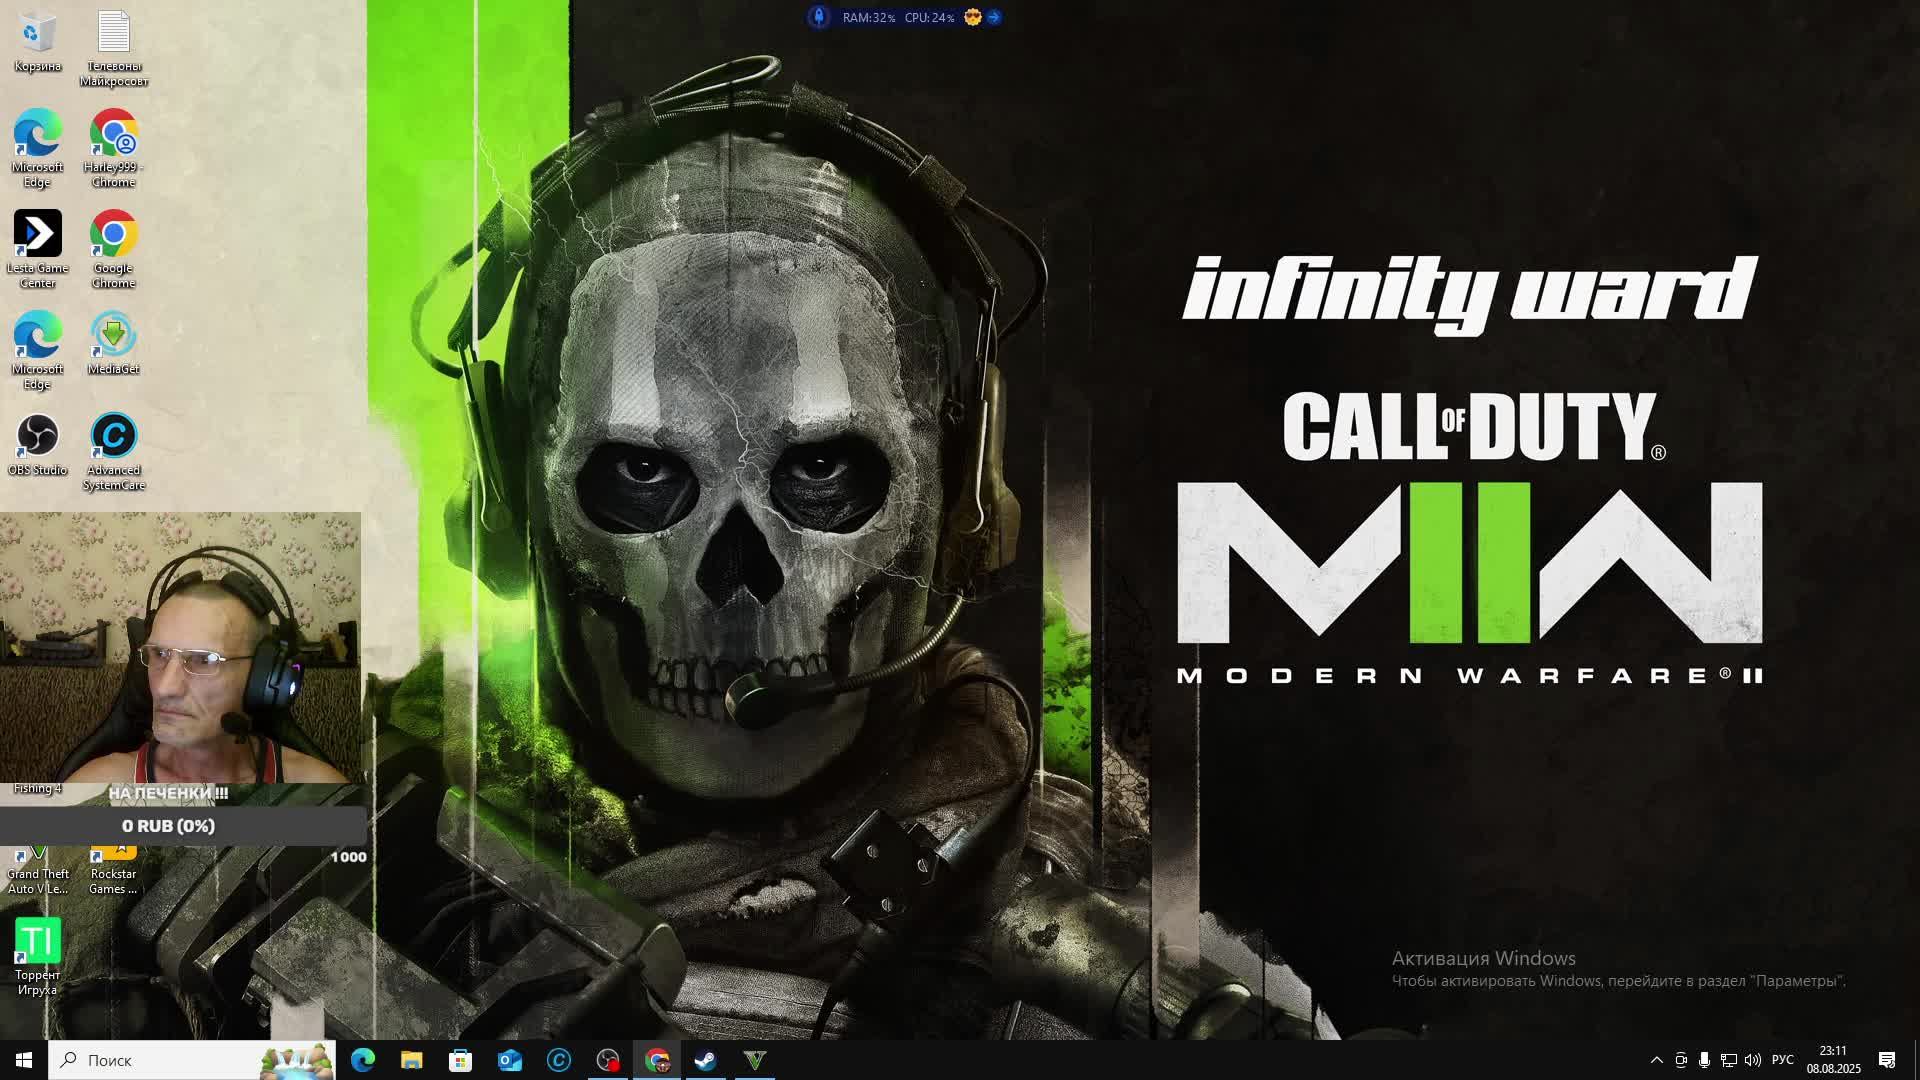Open Торрент Игруха desktop shortcut
The width and height of the screenshot is (1920, 1080).
click(x=37, y=941)
